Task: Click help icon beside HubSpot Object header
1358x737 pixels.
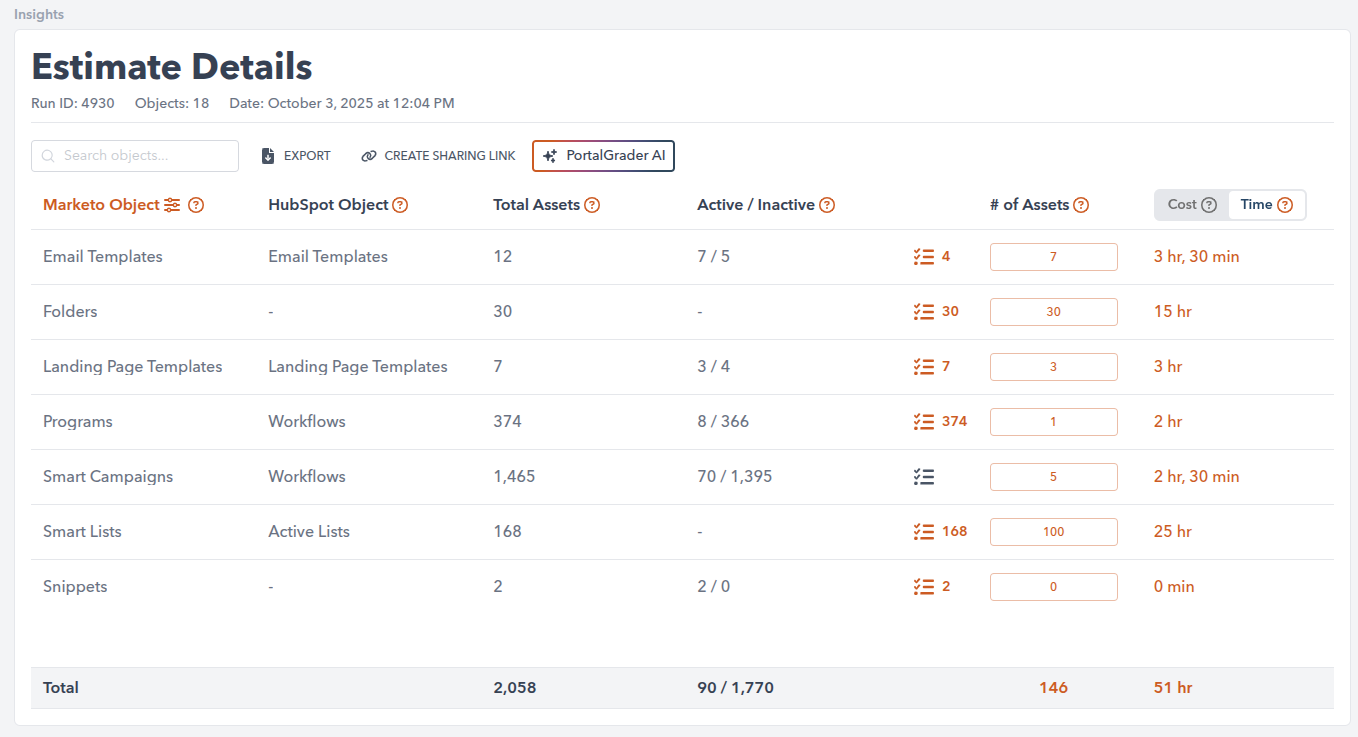Action: click(400, 205)
